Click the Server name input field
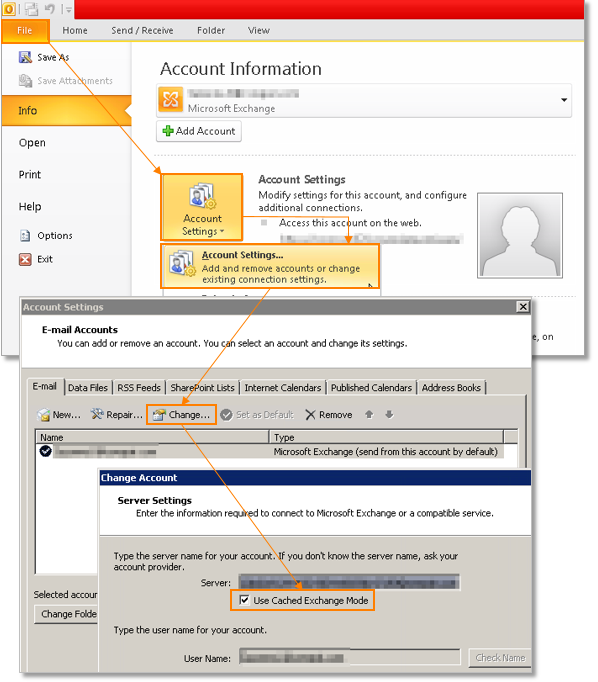This screenshot has width=598, height=682. (349, 582)
